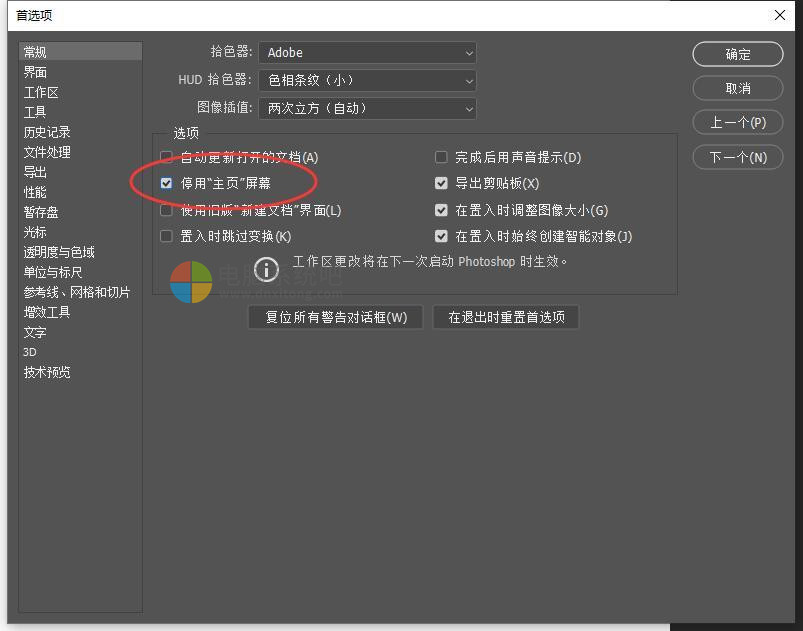Image resolution: width=803 pixels, height=631 pixels.
Task: Toggle 置入时跳过变换 checkbox
Action: (x=167, y=237)
